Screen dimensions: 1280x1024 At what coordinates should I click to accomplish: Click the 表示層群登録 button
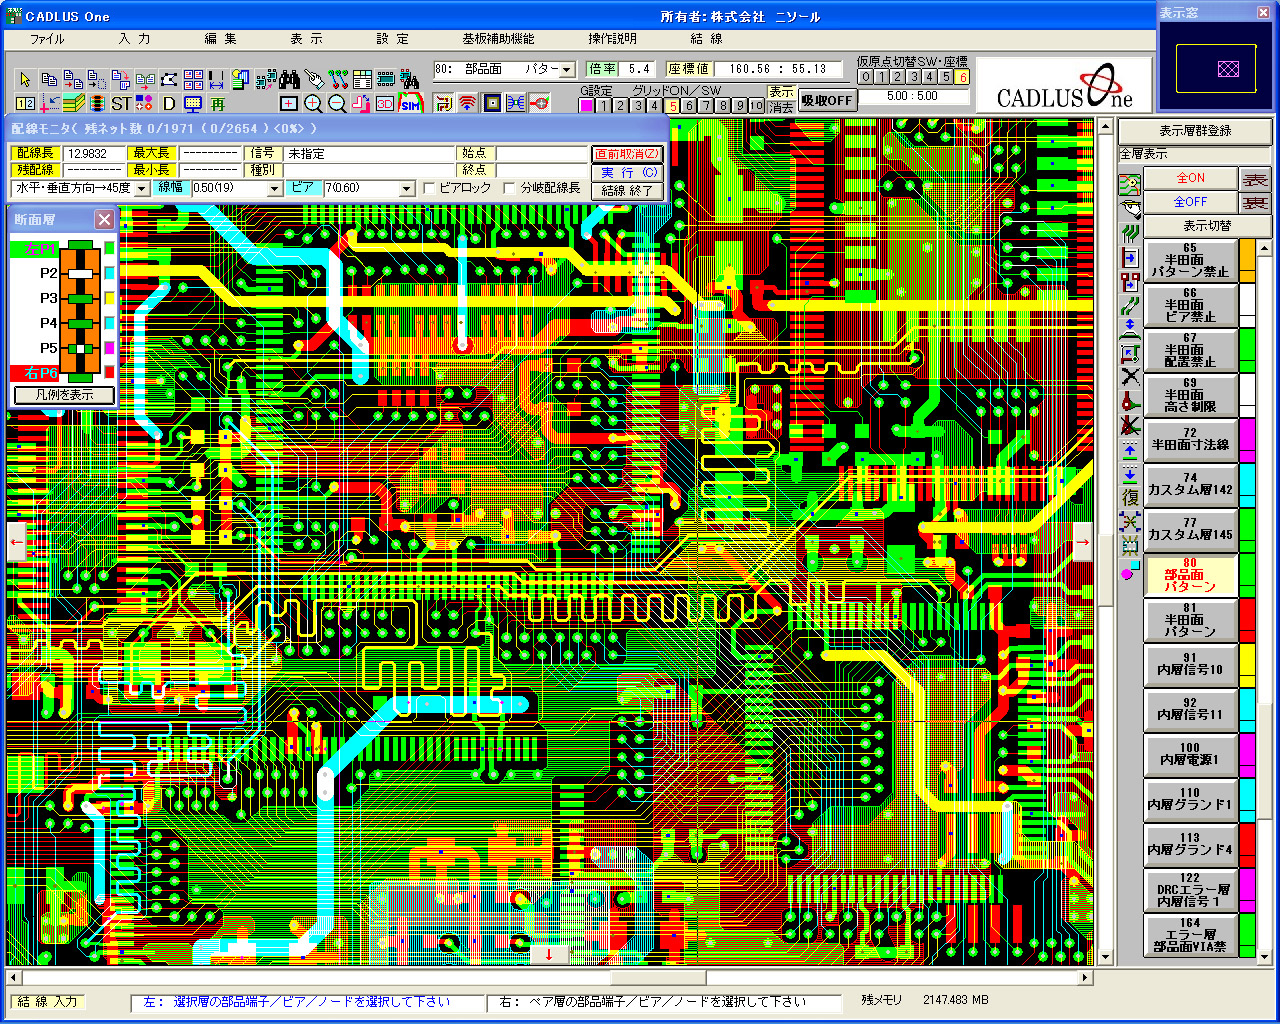pyautogui.click(x=1195, y=131)
